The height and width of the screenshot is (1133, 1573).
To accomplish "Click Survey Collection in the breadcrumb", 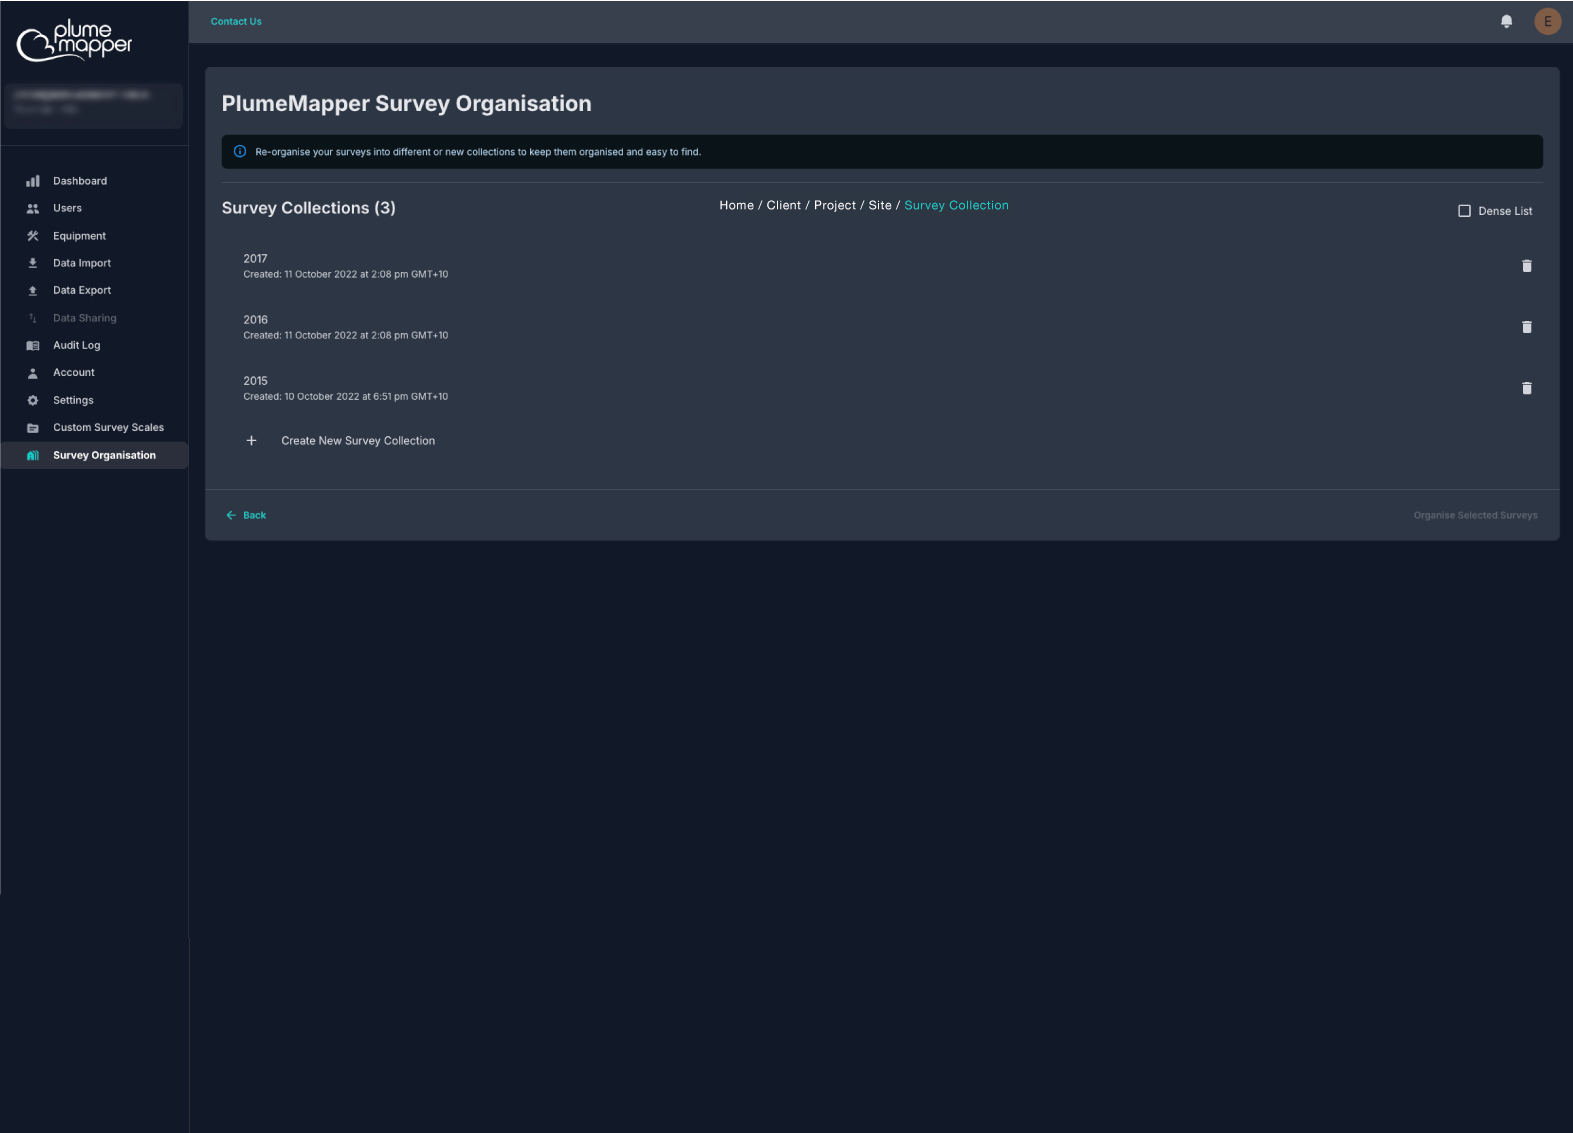I will point(956,205).
